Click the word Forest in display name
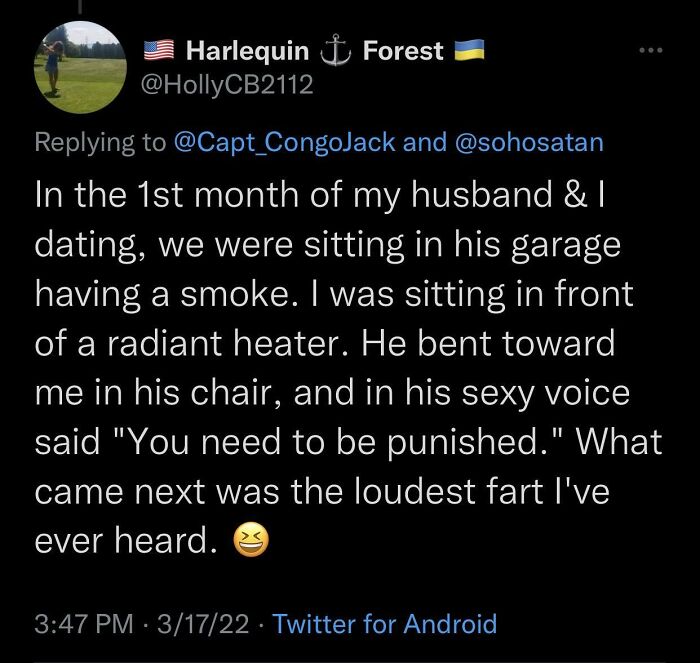The height and width of the screenshot is (663, 700). click(x=403, y=49)
